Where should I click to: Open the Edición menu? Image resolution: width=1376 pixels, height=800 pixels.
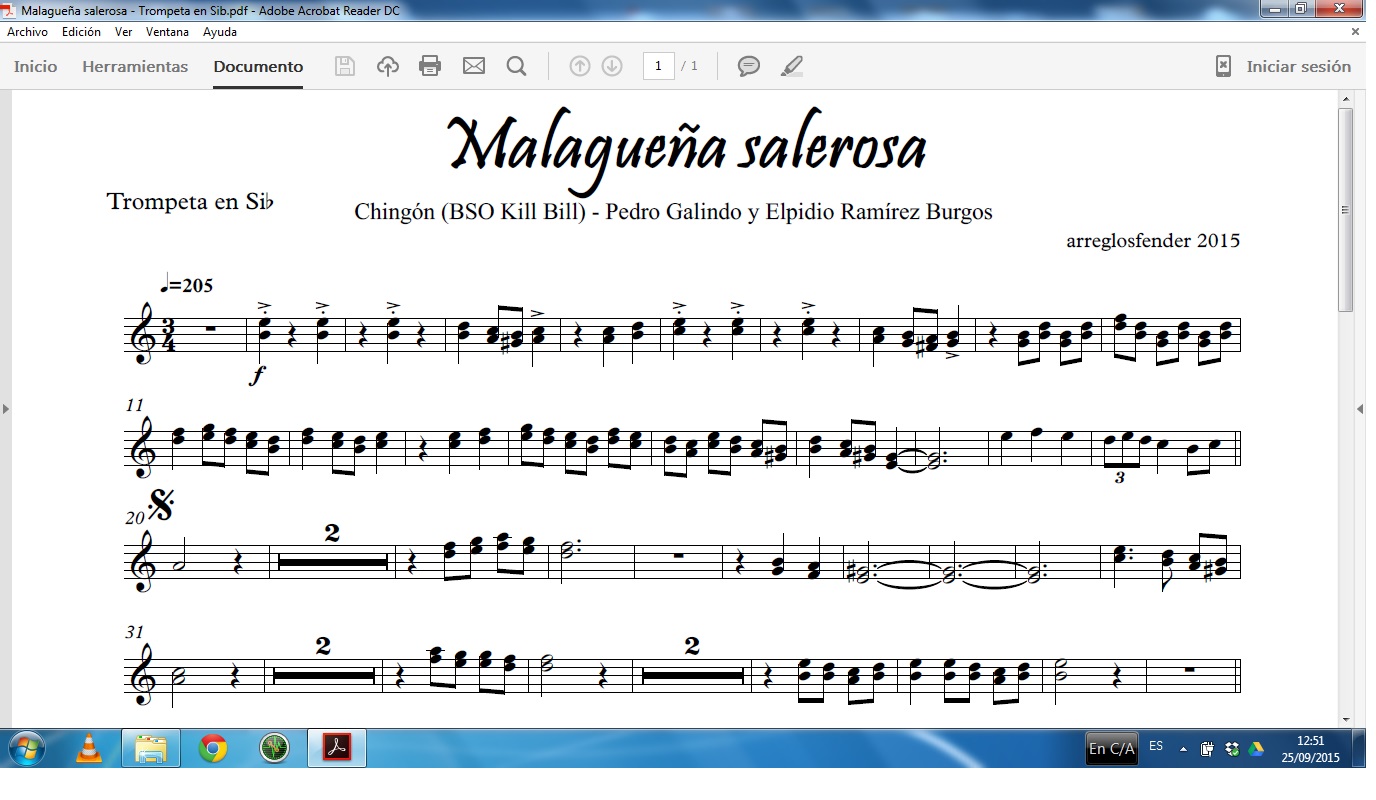tap(81, 32)
